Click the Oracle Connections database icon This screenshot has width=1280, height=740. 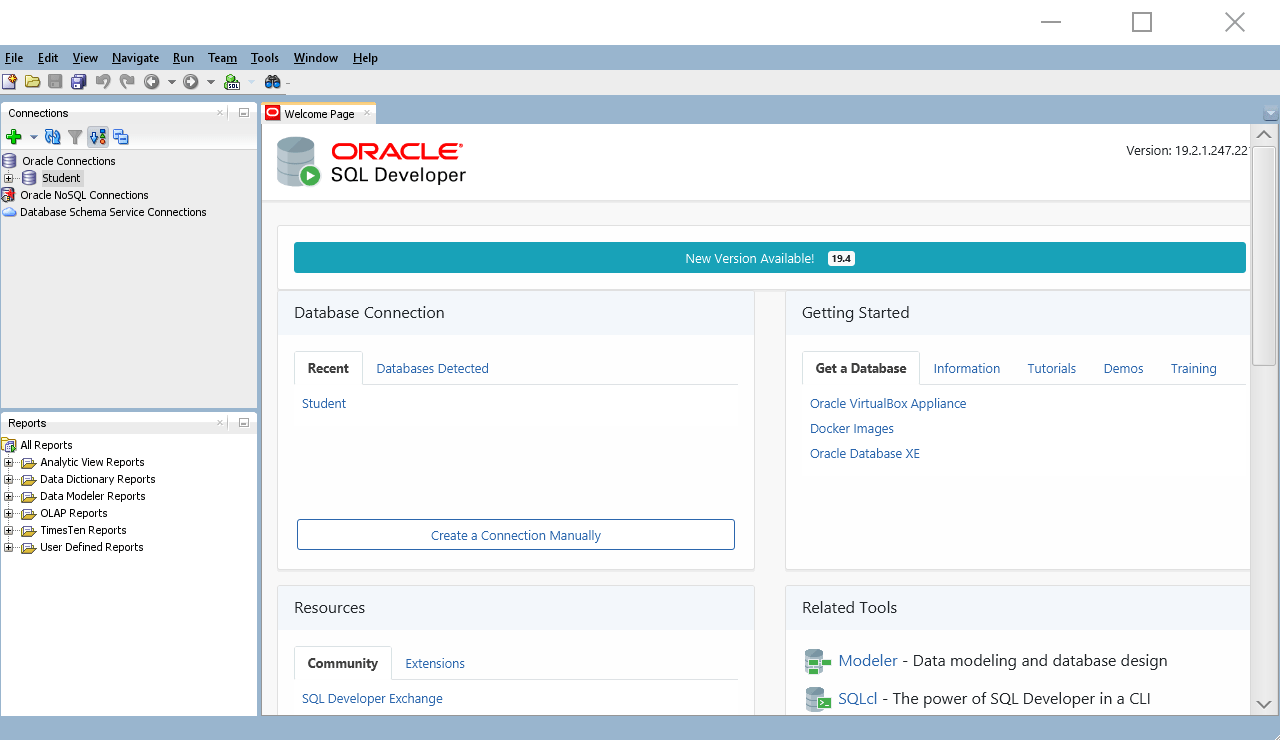10,161
